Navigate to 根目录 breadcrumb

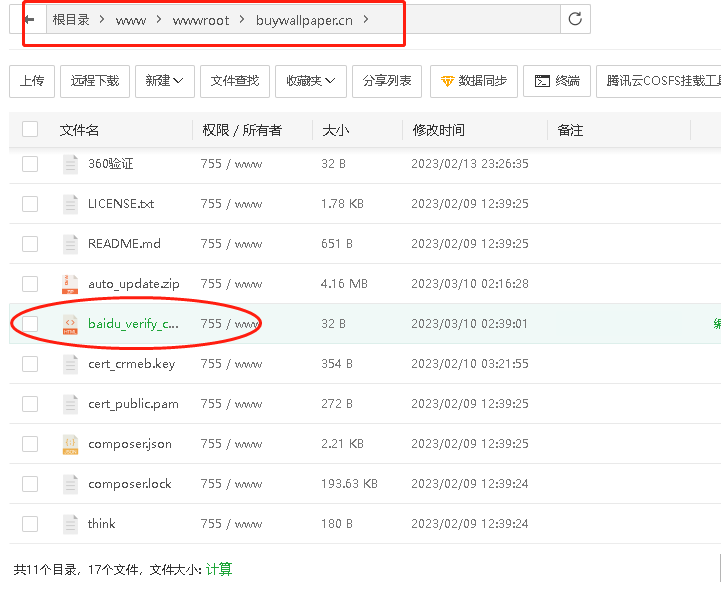(x=71, y=20)
